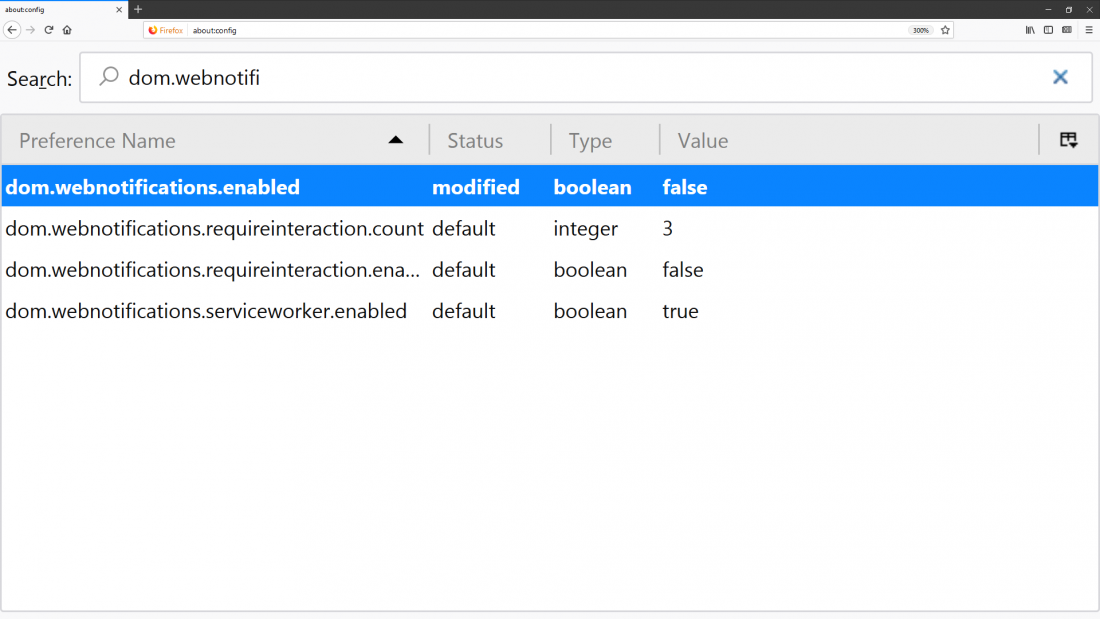Show sidebars using the sidebar icon
Viewport: 1100px width, 619px height.
tap(1048, 30)
